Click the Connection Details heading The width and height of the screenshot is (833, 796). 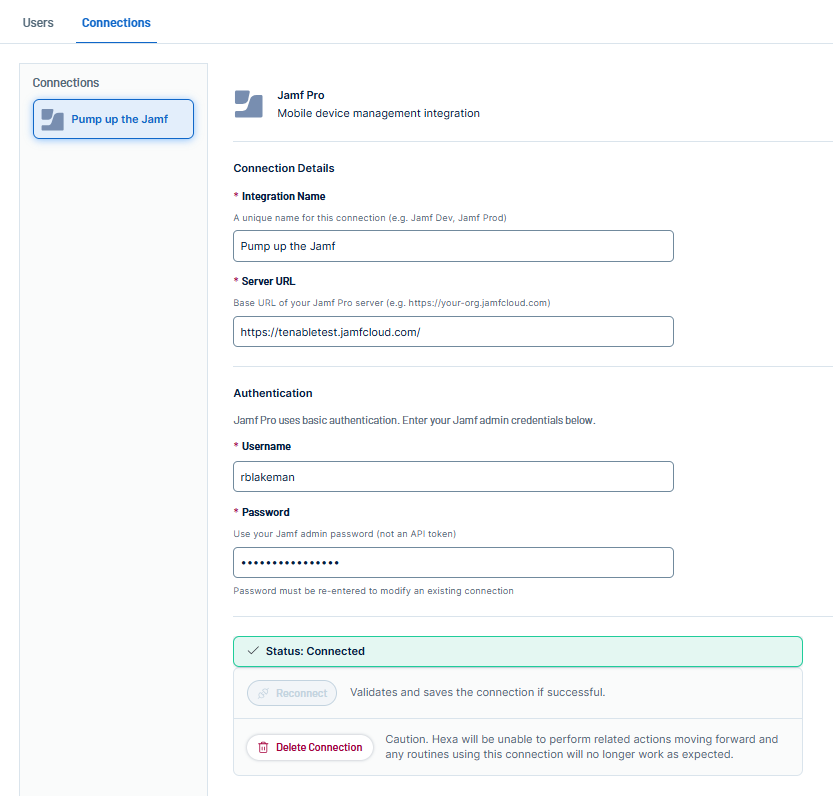[284, 168]
